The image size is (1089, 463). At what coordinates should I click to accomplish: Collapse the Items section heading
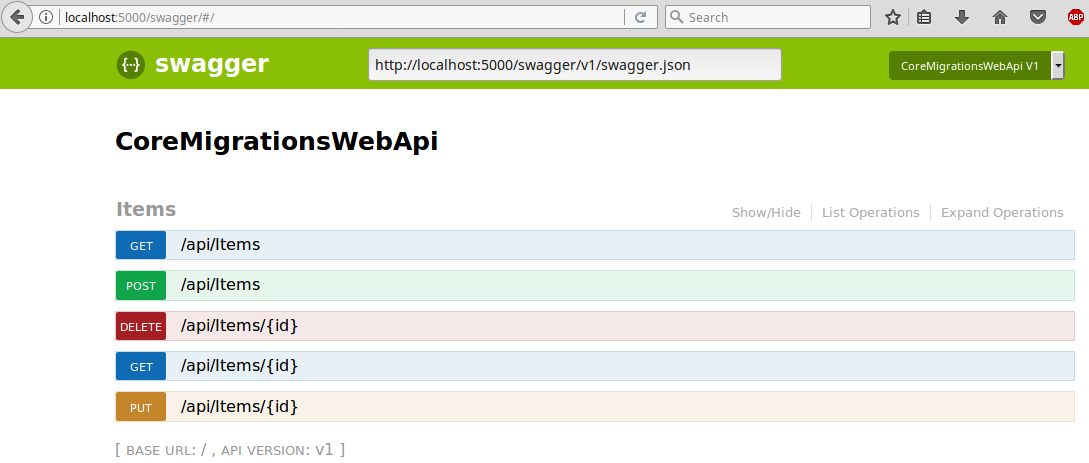point(146,209)
